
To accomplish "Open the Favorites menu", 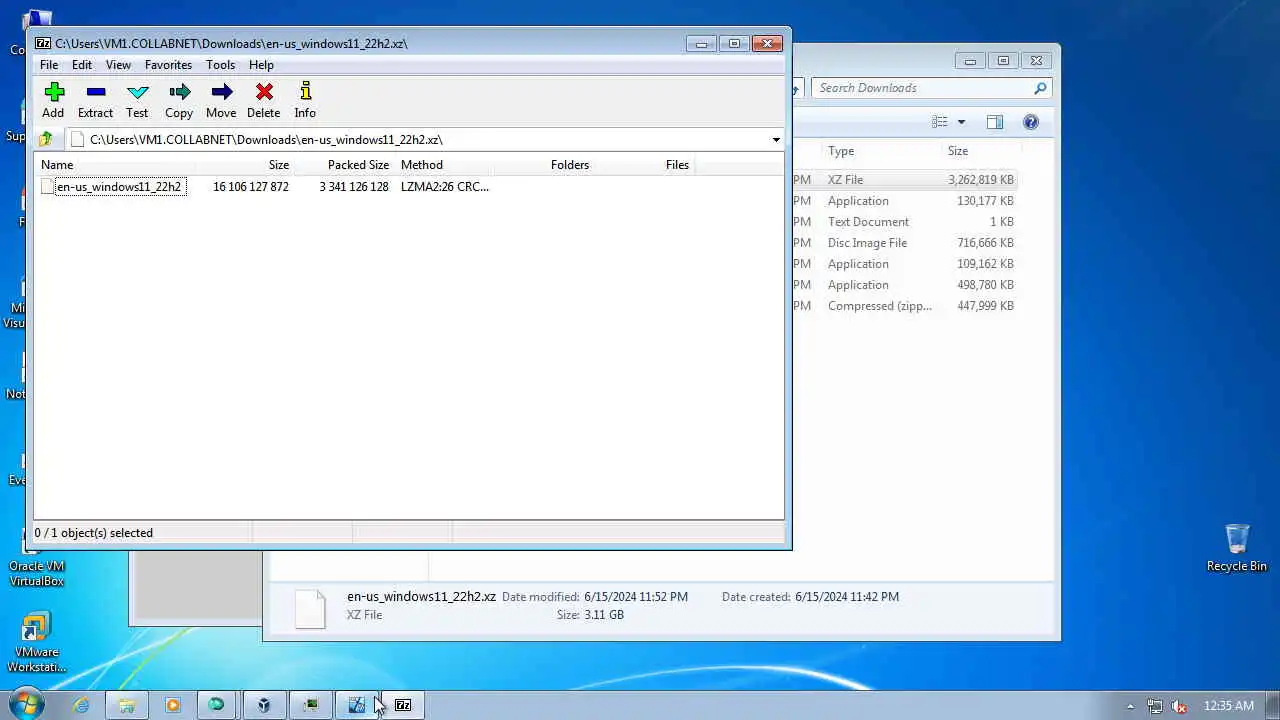I will [168, 65].
